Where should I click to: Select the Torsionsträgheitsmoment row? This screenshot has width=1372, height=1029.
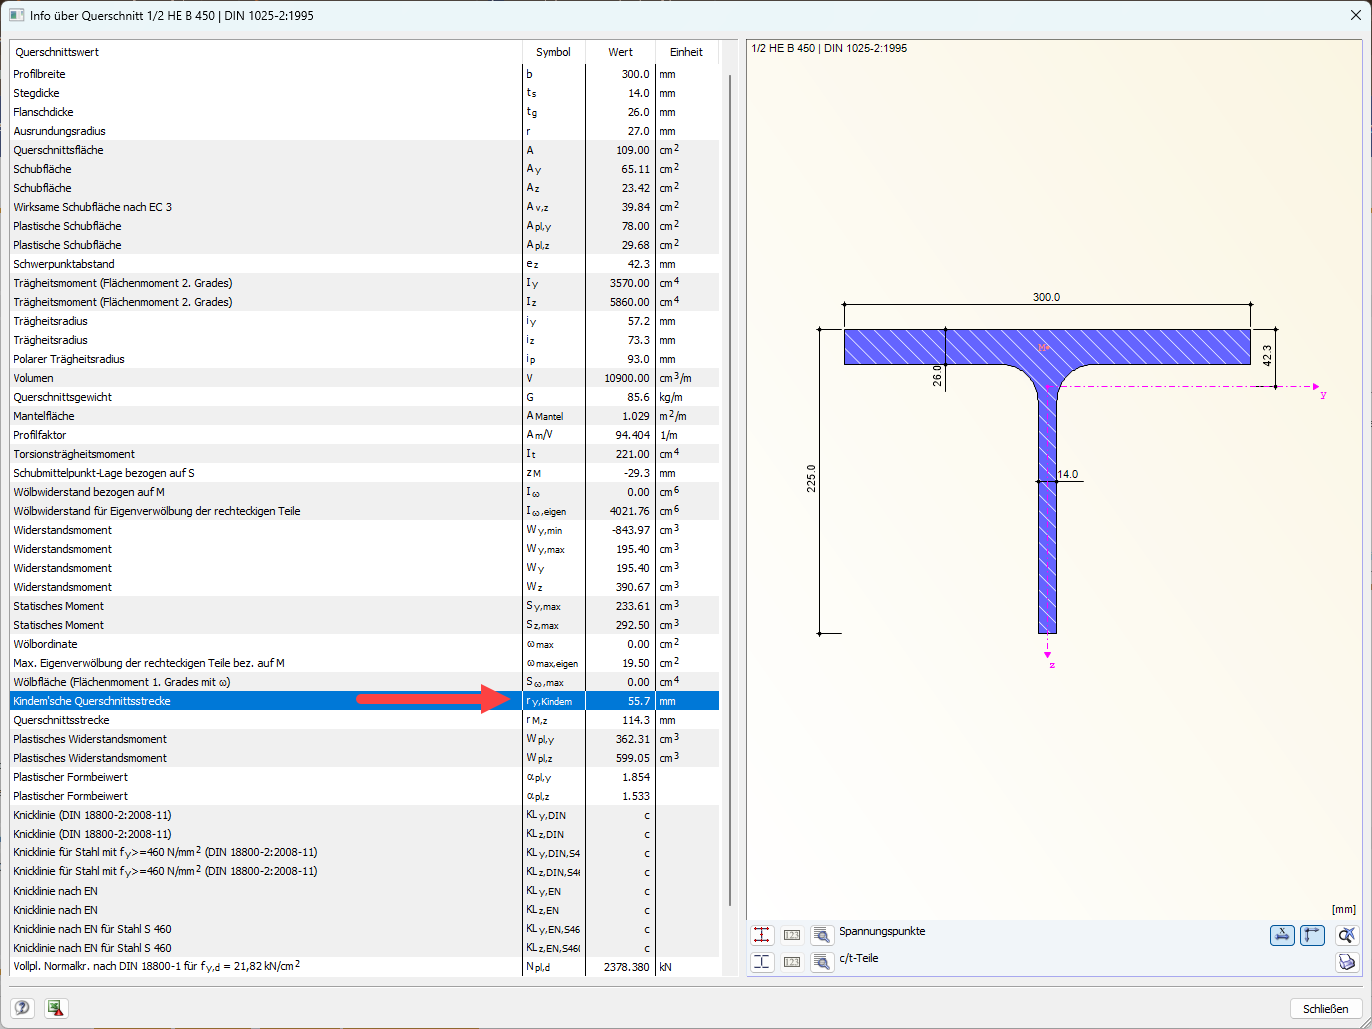tap(365, 454)
